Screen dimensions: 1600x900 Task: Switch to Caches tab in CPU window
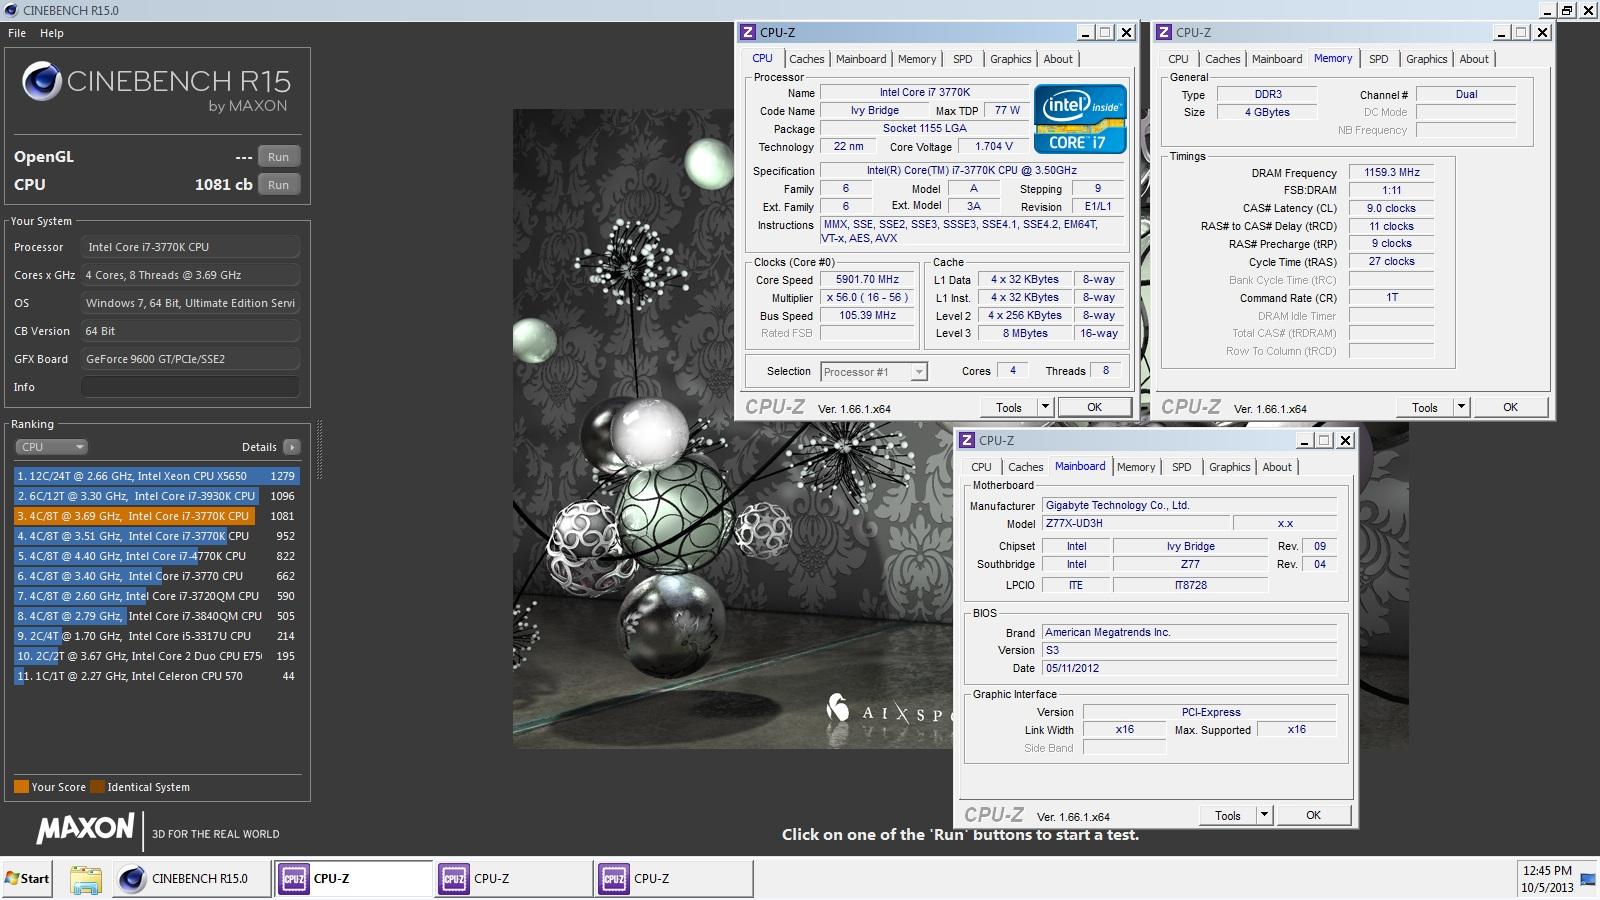tap(806, 59)
